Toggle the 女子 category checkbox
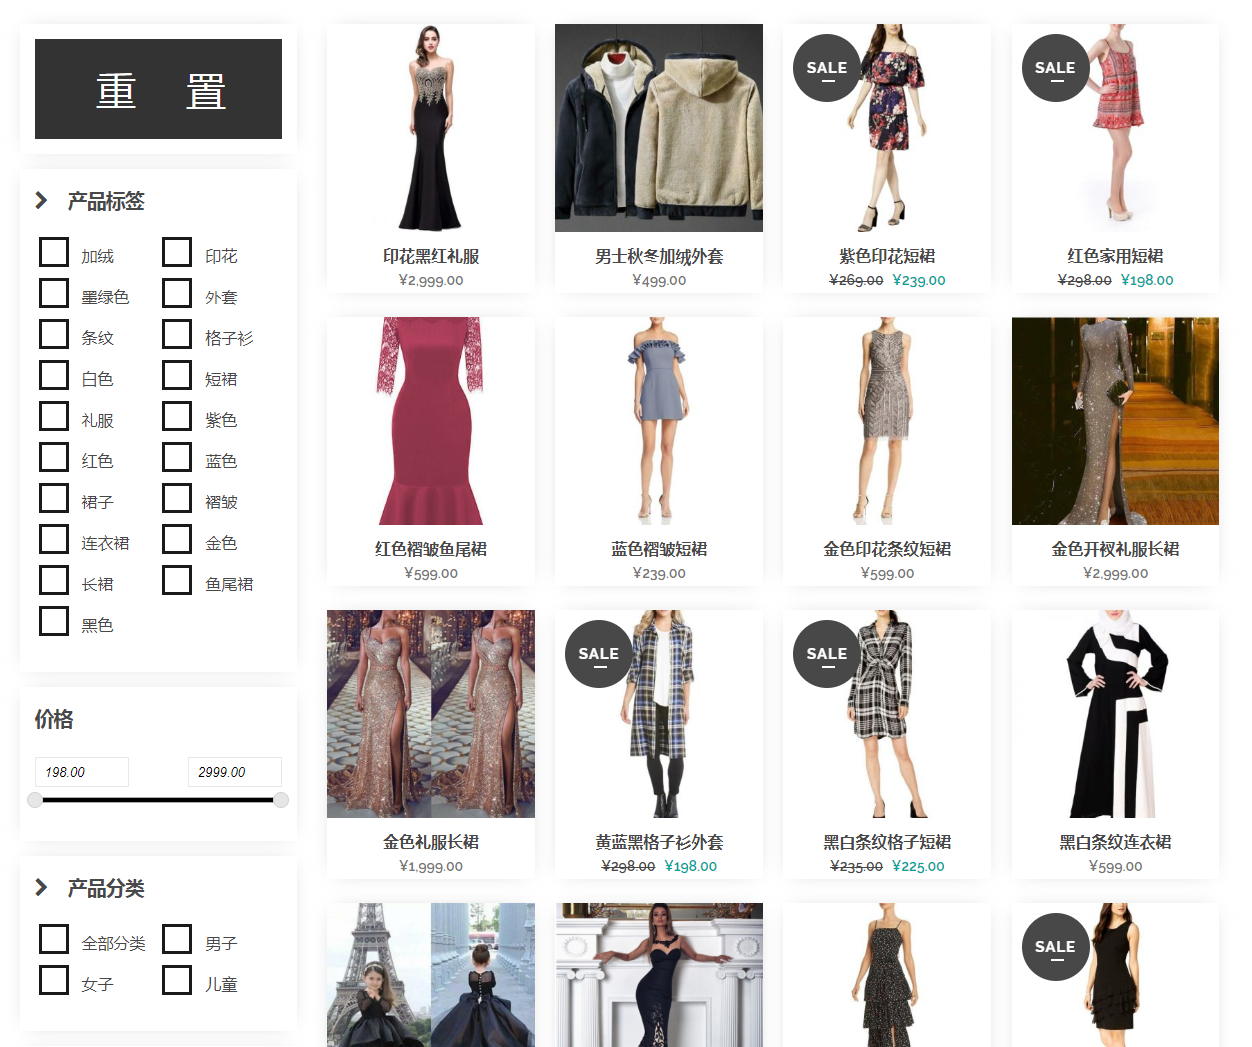 [x=54, y=980]
